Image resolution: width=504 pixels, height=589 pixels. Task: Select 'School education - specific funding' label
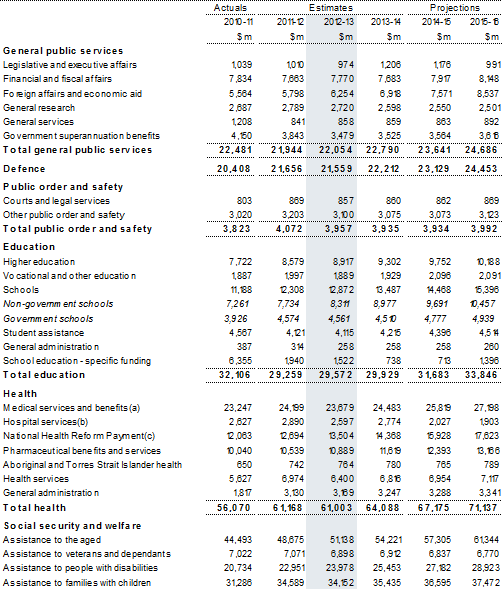pos(77,361)
